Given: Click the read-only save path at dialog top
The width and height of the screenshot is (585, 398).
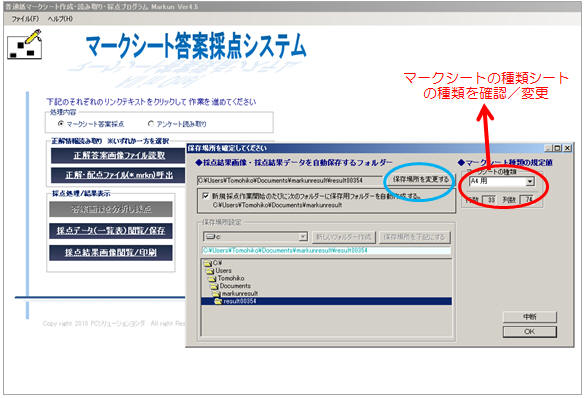Looking at the screenshot, I should click(290, 180).
